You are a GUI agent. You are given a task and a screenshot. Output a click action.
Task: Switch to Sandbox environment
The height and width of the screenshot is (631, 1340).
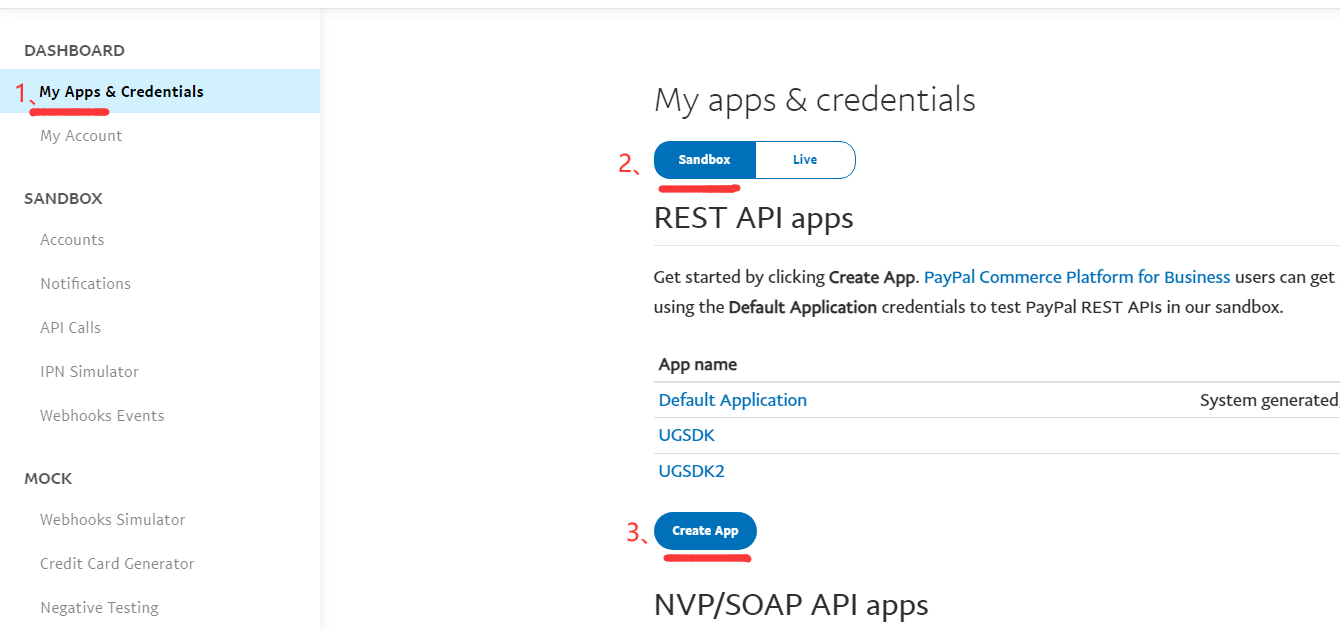(x=704, y=160)
